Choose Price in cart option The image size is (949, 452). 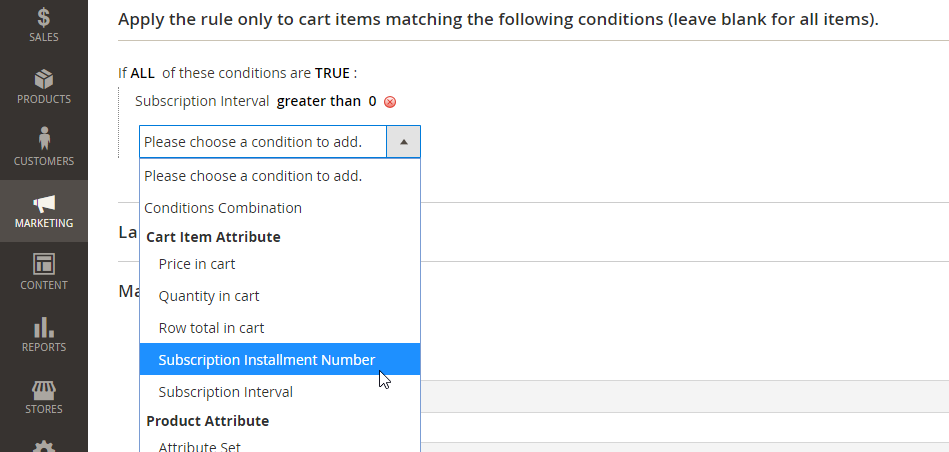[197, 264]
